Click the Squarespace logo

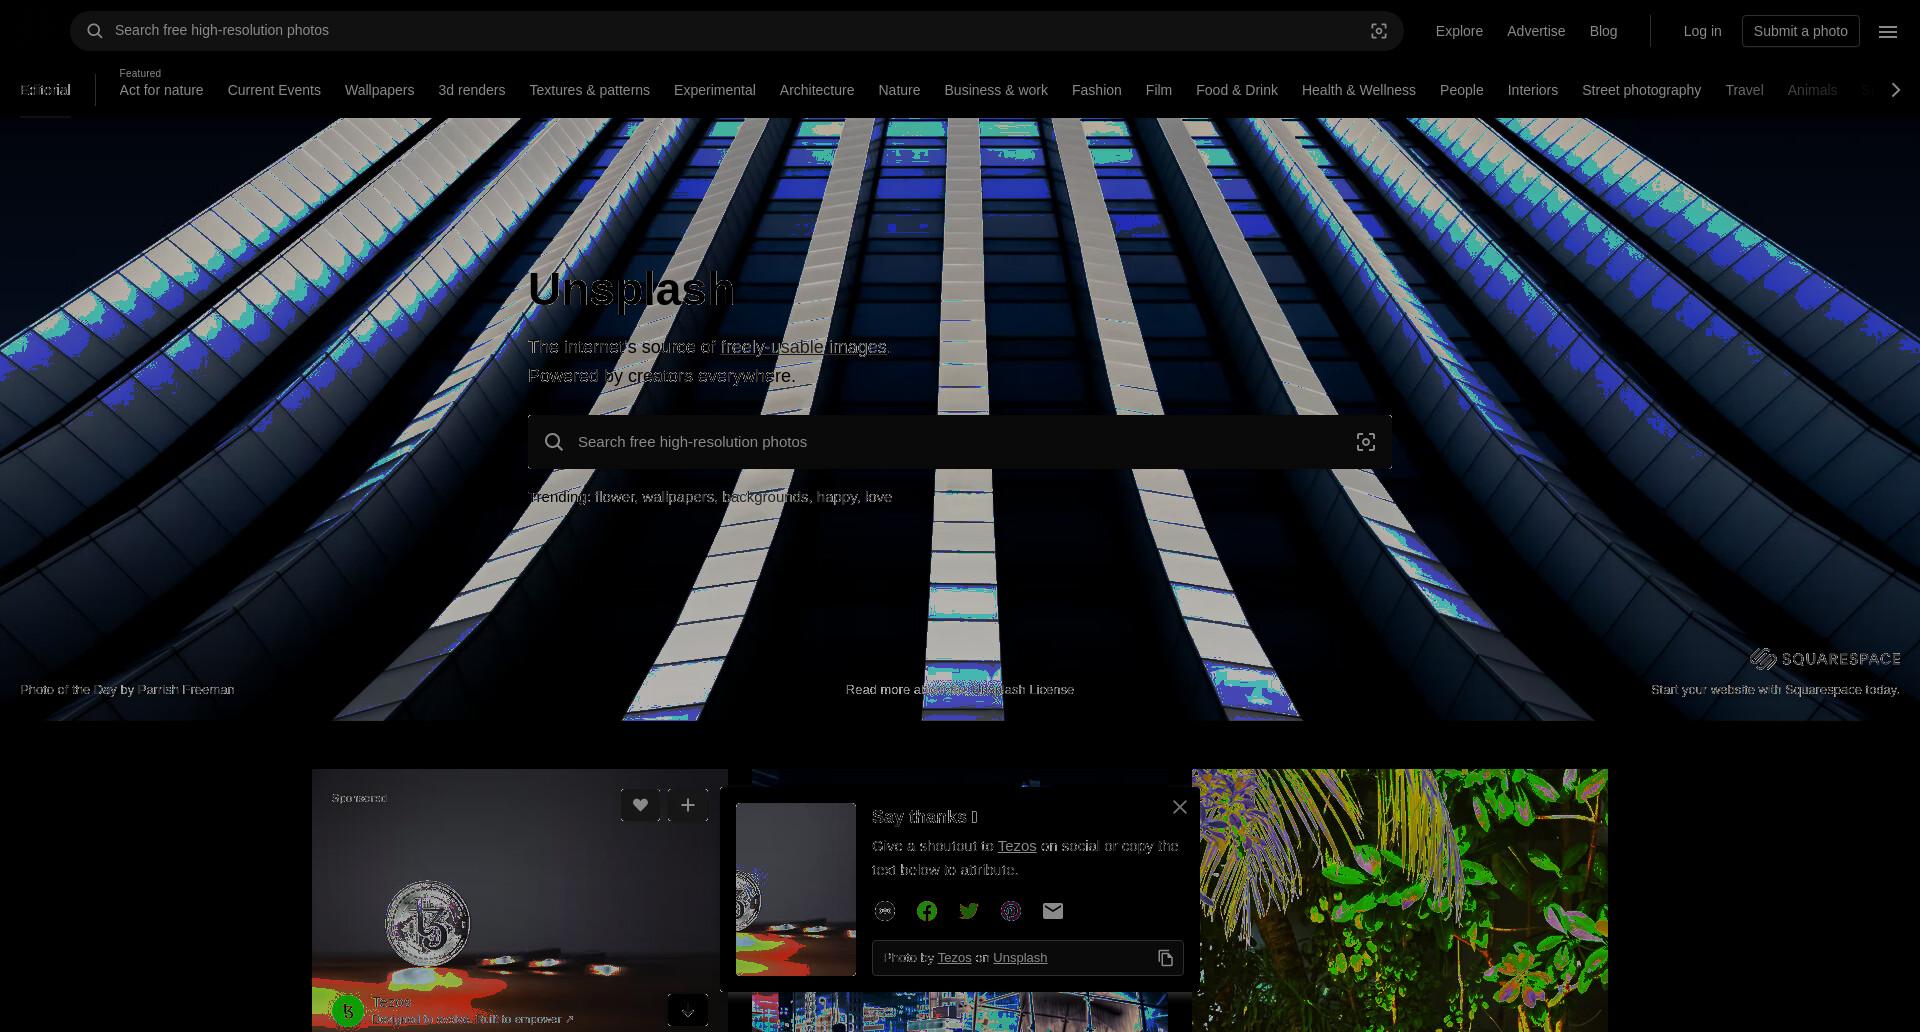pyautogui.click(x=1825, y=659)
